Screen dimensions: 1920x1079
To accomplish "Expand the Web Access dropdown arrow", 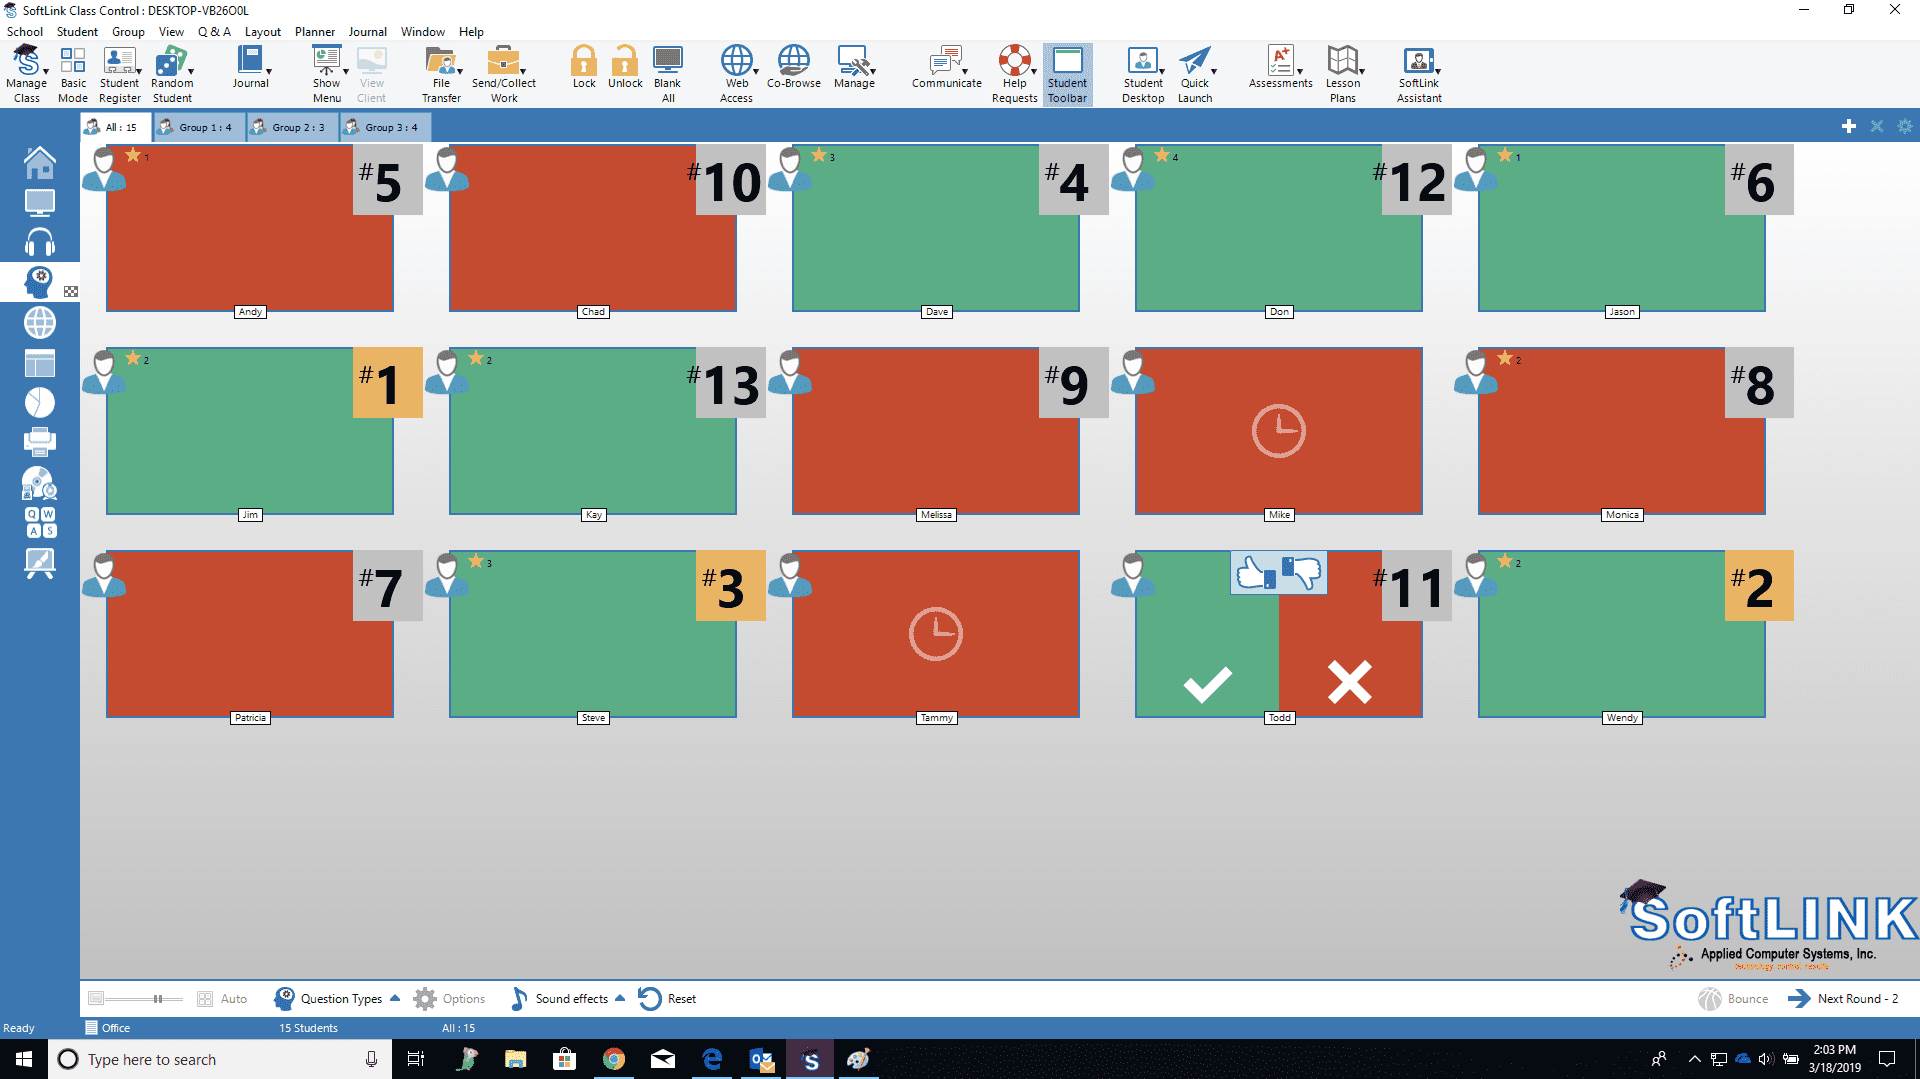I will pyautogui.click(x=756, y=71).
